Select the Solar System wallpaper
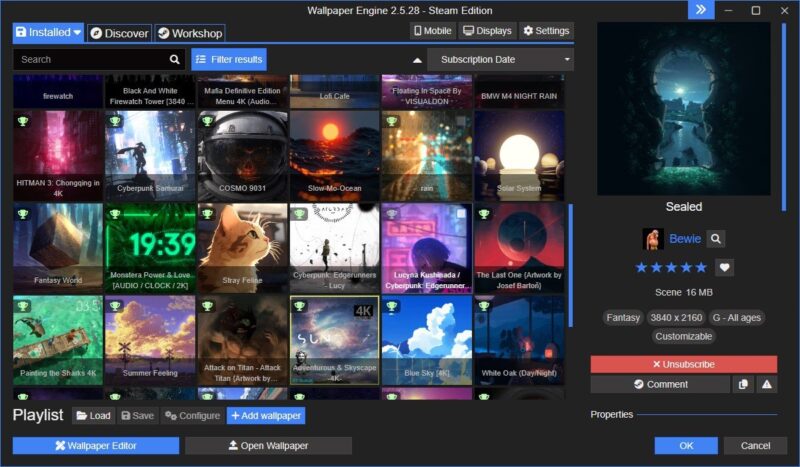The width and height of the screenshot is (800, 467). click(519, 156)
